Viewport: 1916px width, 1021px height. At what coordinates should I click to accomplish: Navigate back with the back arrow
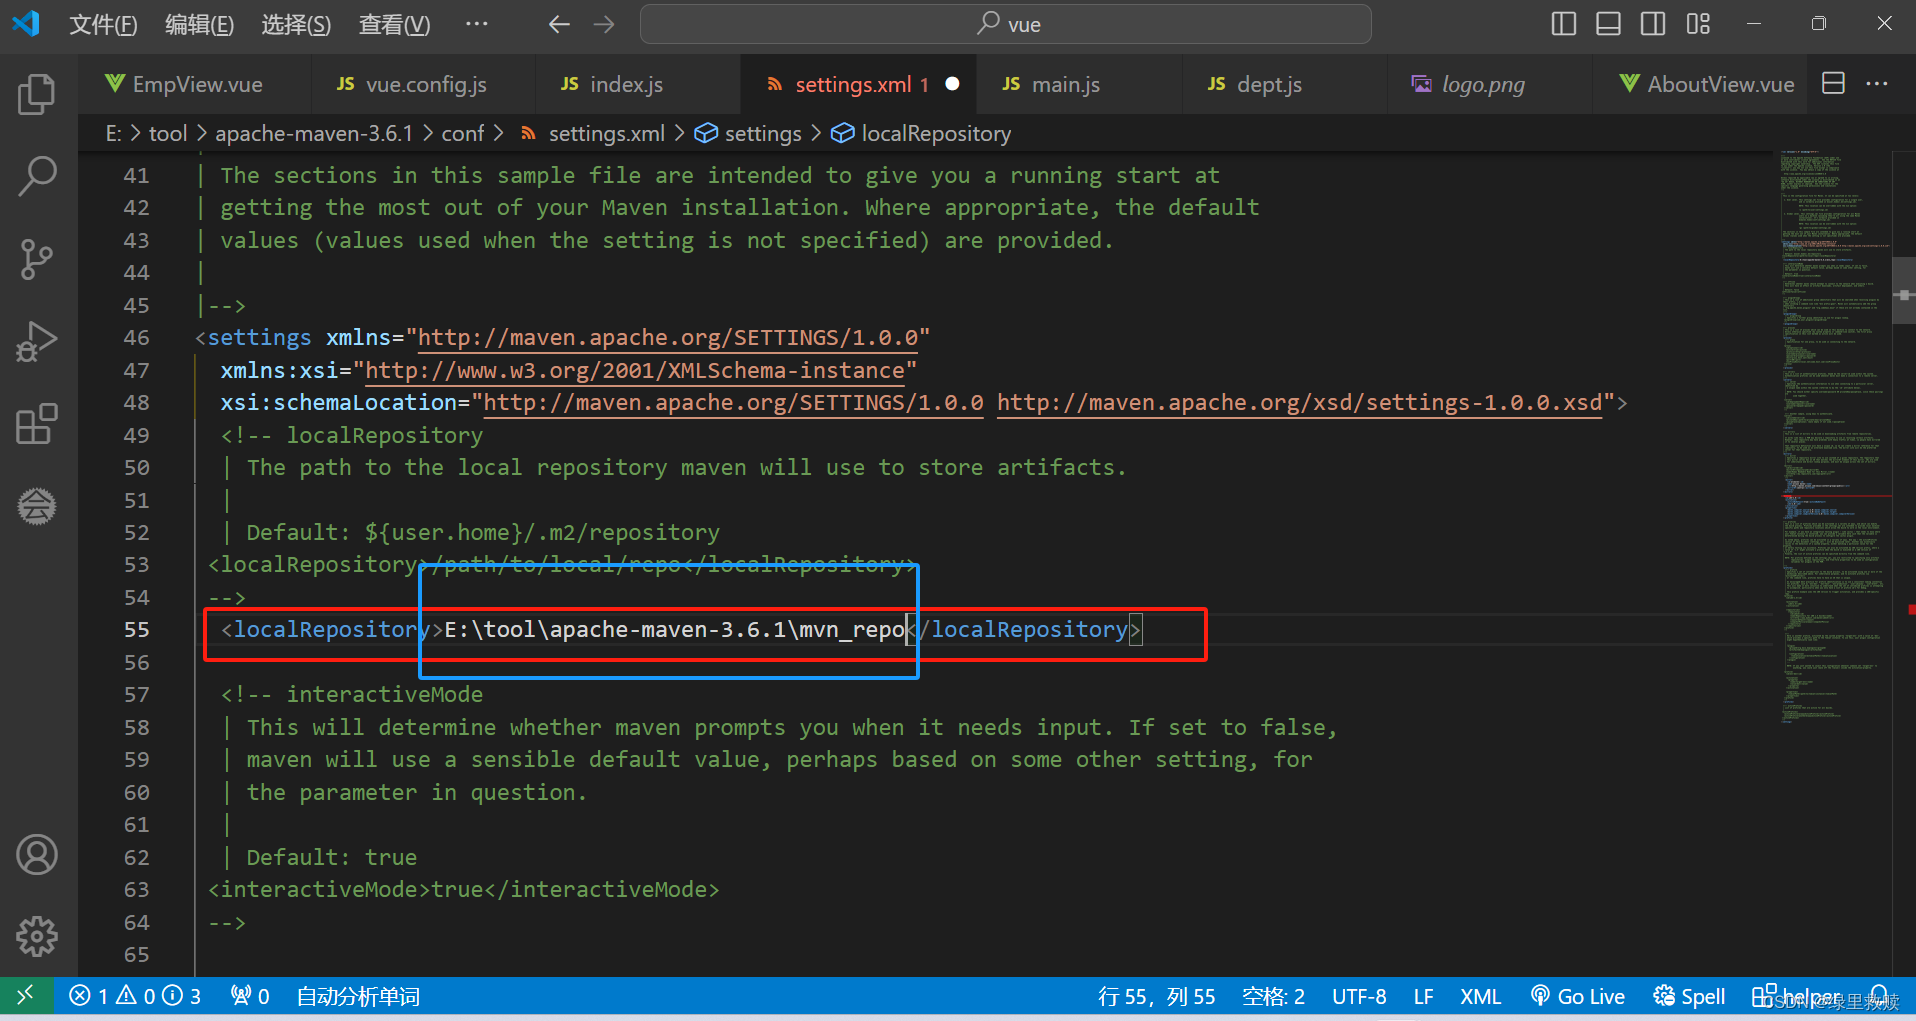pos(559,24)
